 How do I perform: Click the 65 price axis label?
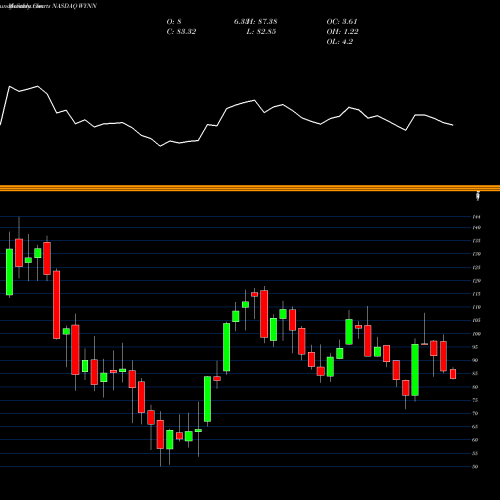click(x=476, y=427)
